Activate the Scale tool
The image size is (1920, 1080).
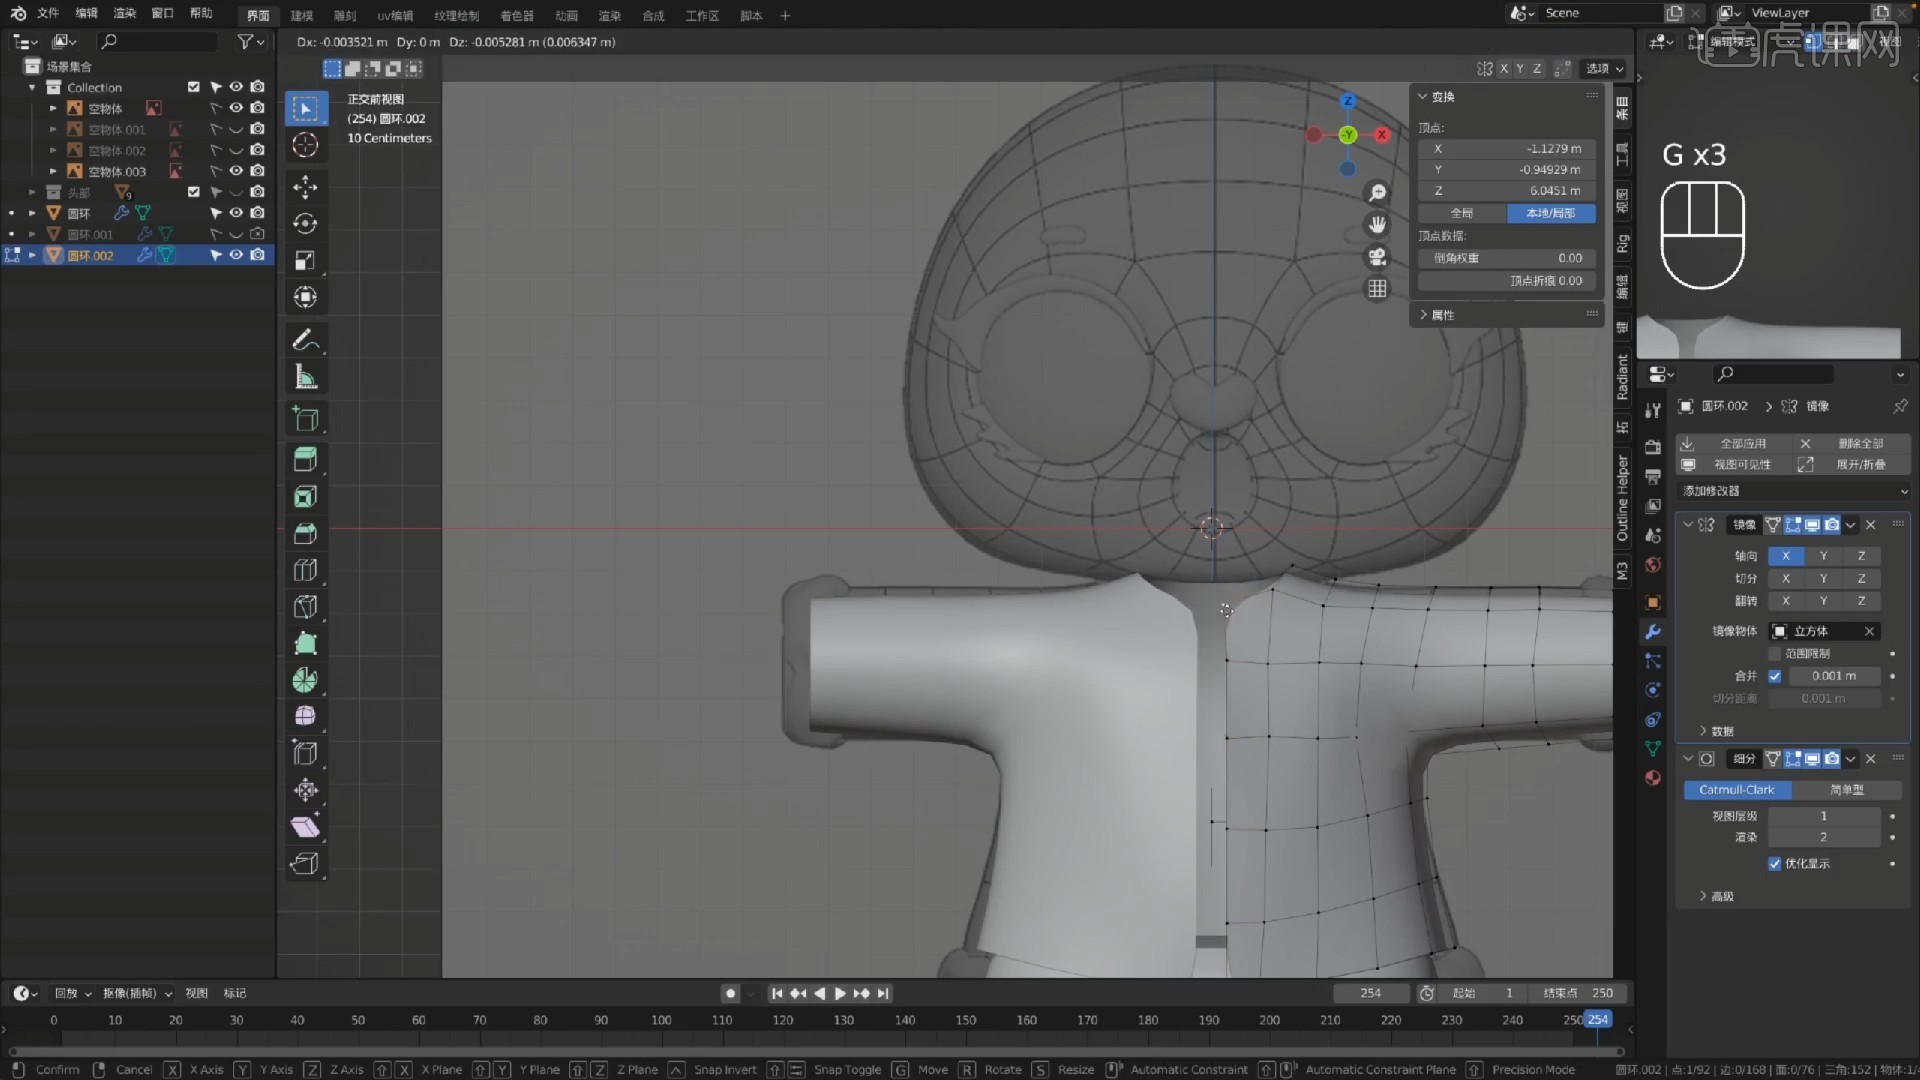(x=306, y=261)
